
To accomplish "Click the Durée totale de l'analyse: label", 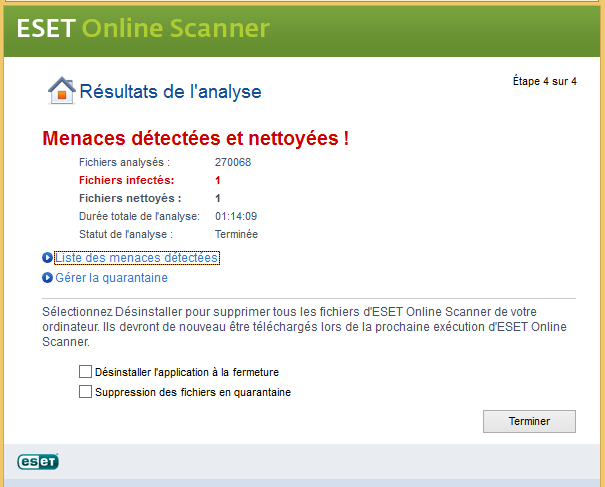I will tap(139, 216).
